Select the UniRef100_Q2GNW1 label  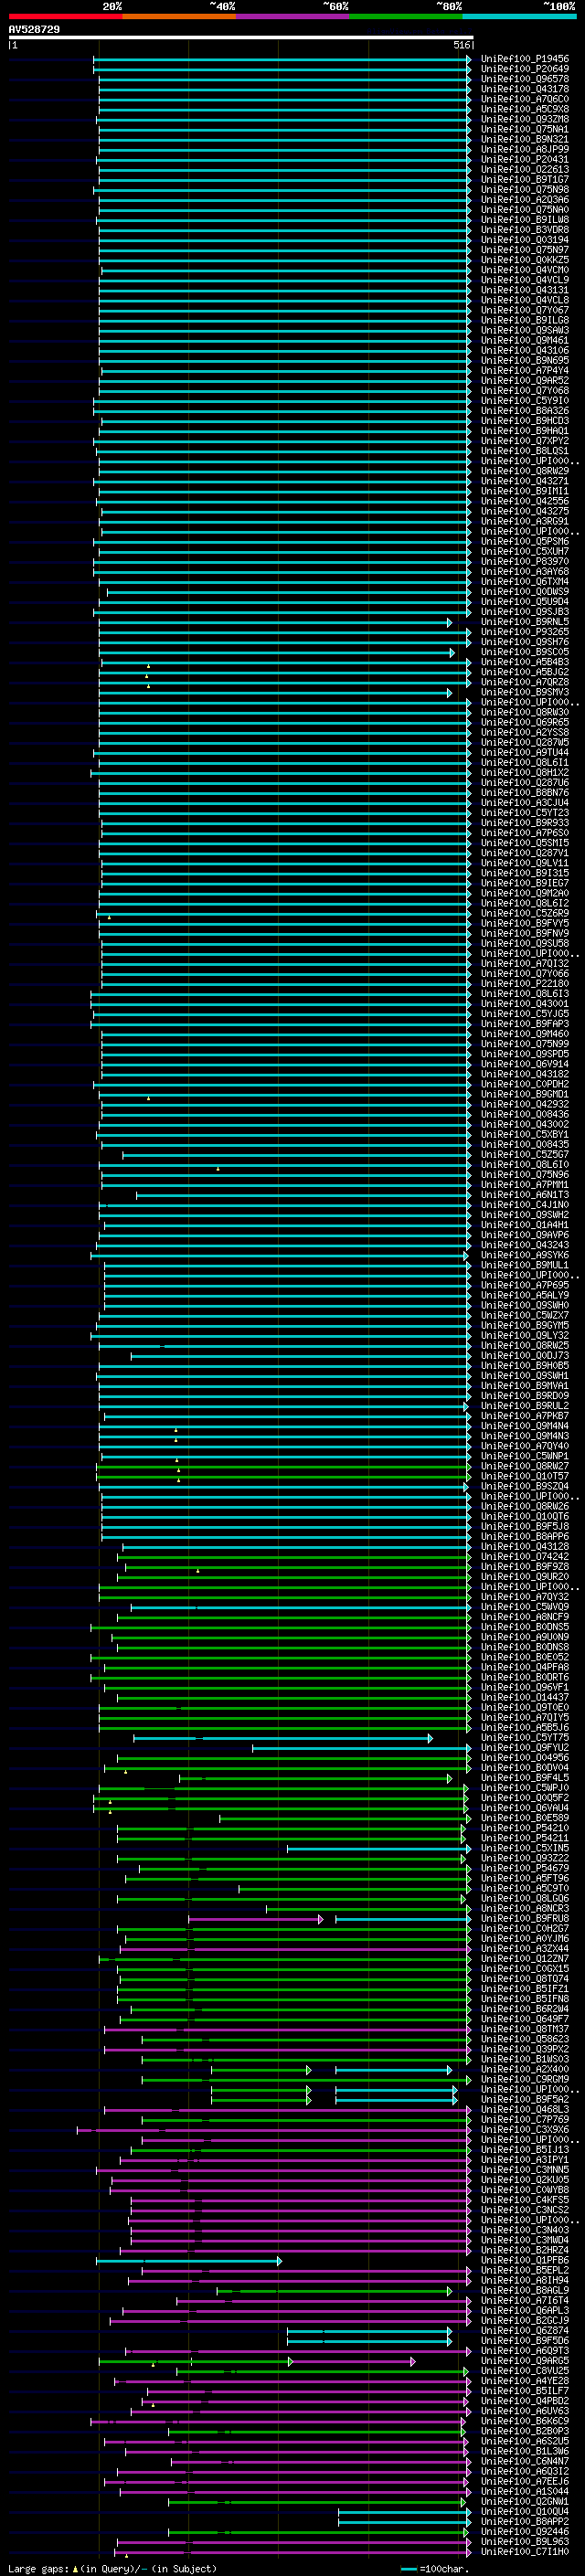(524, 2502)
